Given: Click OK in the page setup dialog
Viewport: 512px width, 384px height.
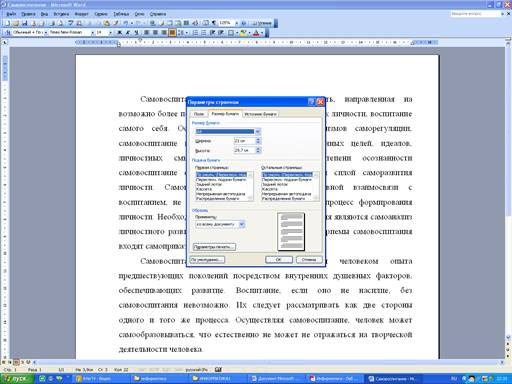Looking at the screenshot, I should click(279, 259).
